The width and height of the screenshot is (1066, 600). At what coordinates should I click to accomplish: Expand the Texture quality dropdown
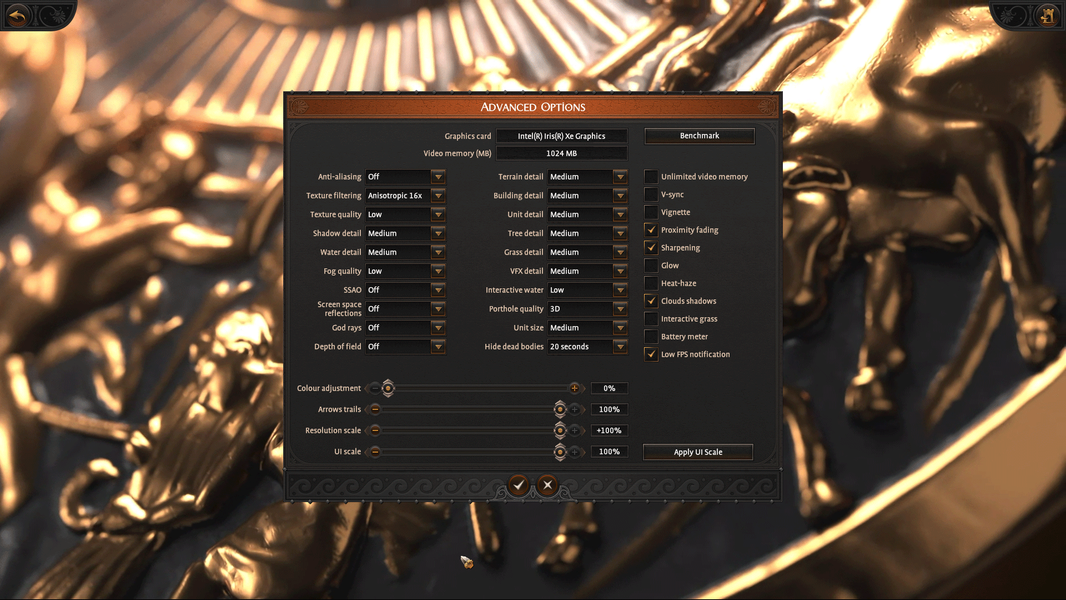point(405,214)
